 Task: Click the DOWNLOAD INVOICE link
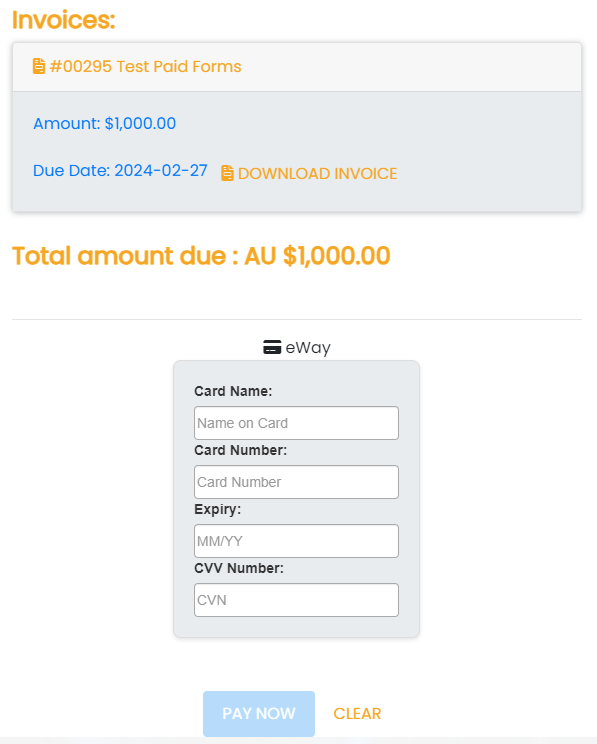click(x=309, y=174)
